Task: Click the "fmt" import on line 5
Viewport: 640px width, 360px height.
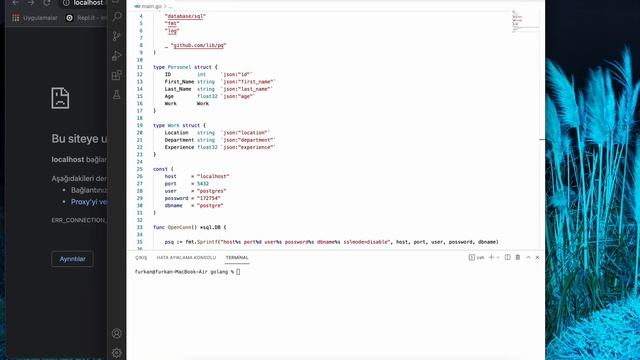Action: [172, 23]
